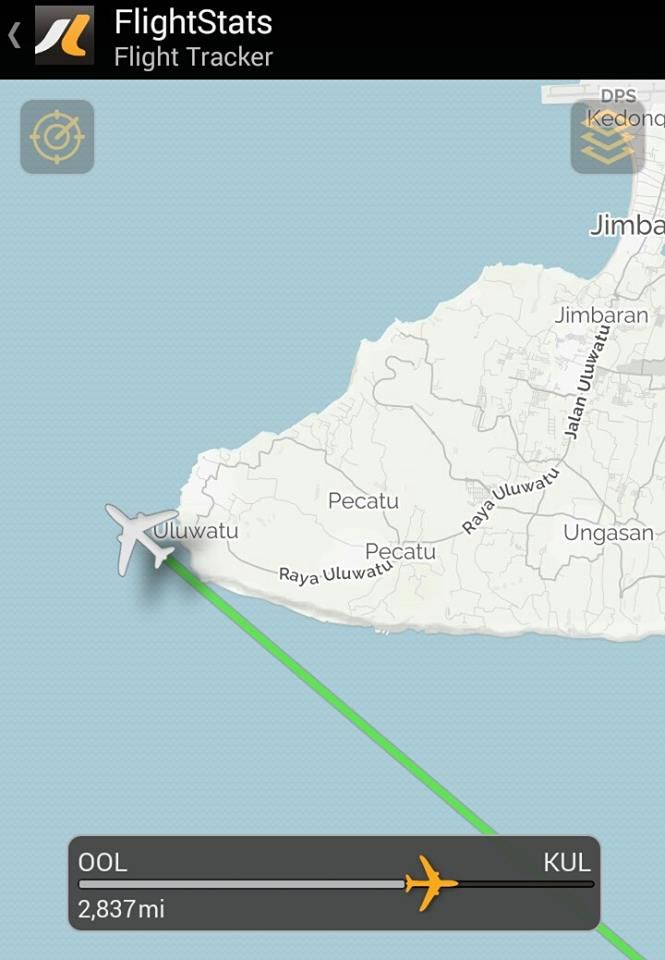665x960 pixels.
Task: Click the flight progress bar track
Action: [x=336, y=884]
